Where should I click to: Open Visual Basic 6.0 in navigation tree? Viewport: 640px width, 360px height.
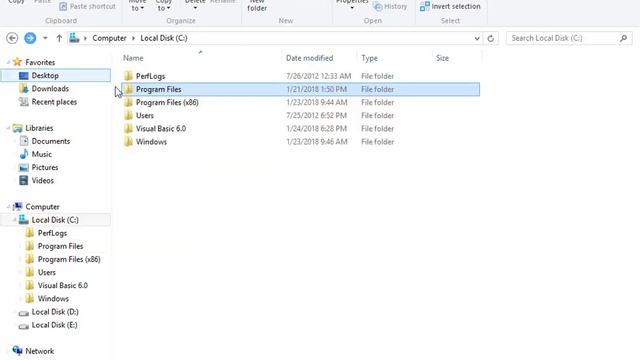point(62,285)
